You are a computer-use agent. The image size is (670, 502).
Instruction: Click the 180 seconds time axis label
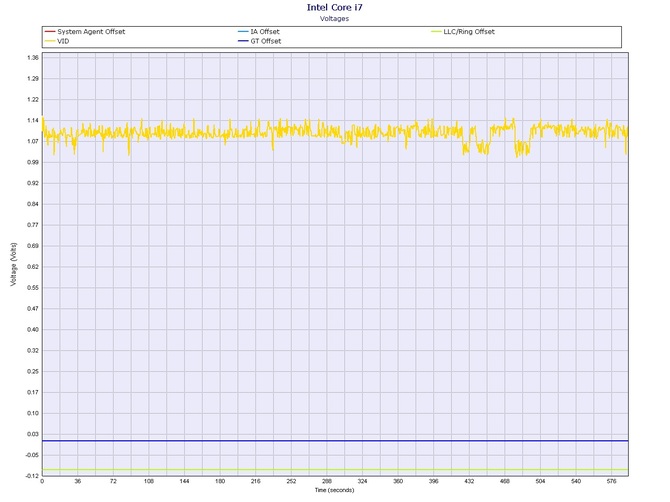coord(220,481)
